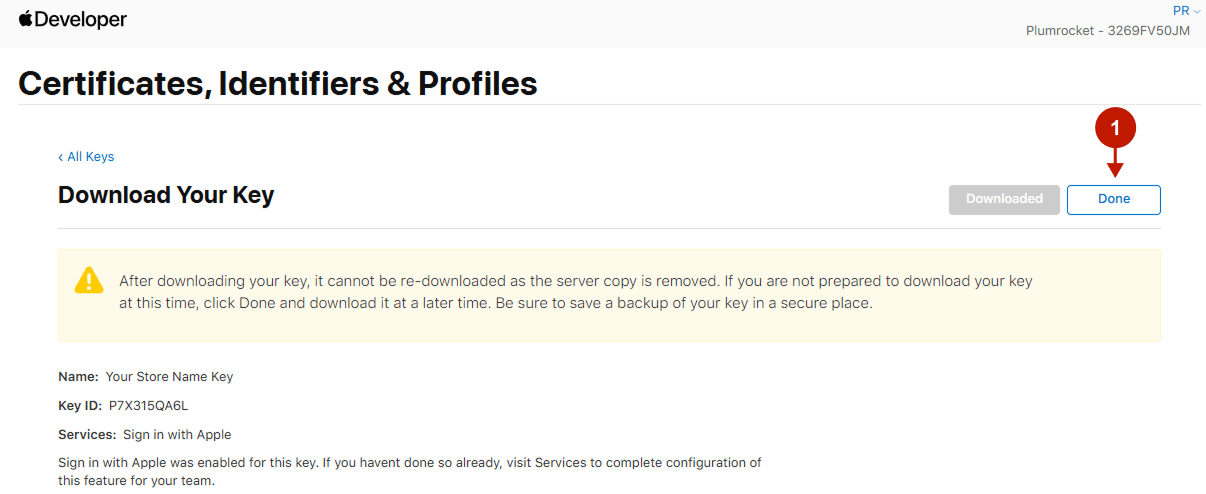
Task: Go back to All Keys
Action: [x=86, y=157]
